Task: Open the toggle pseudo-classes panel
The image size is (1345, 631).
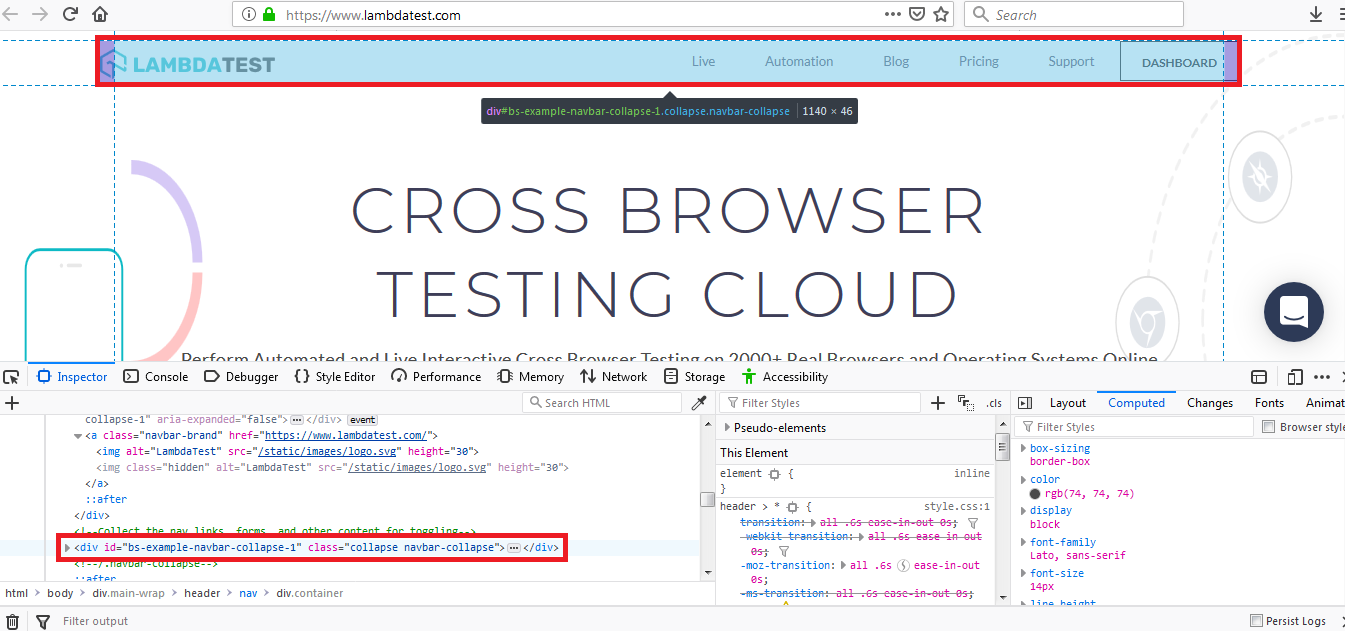Action: [965, 402]
